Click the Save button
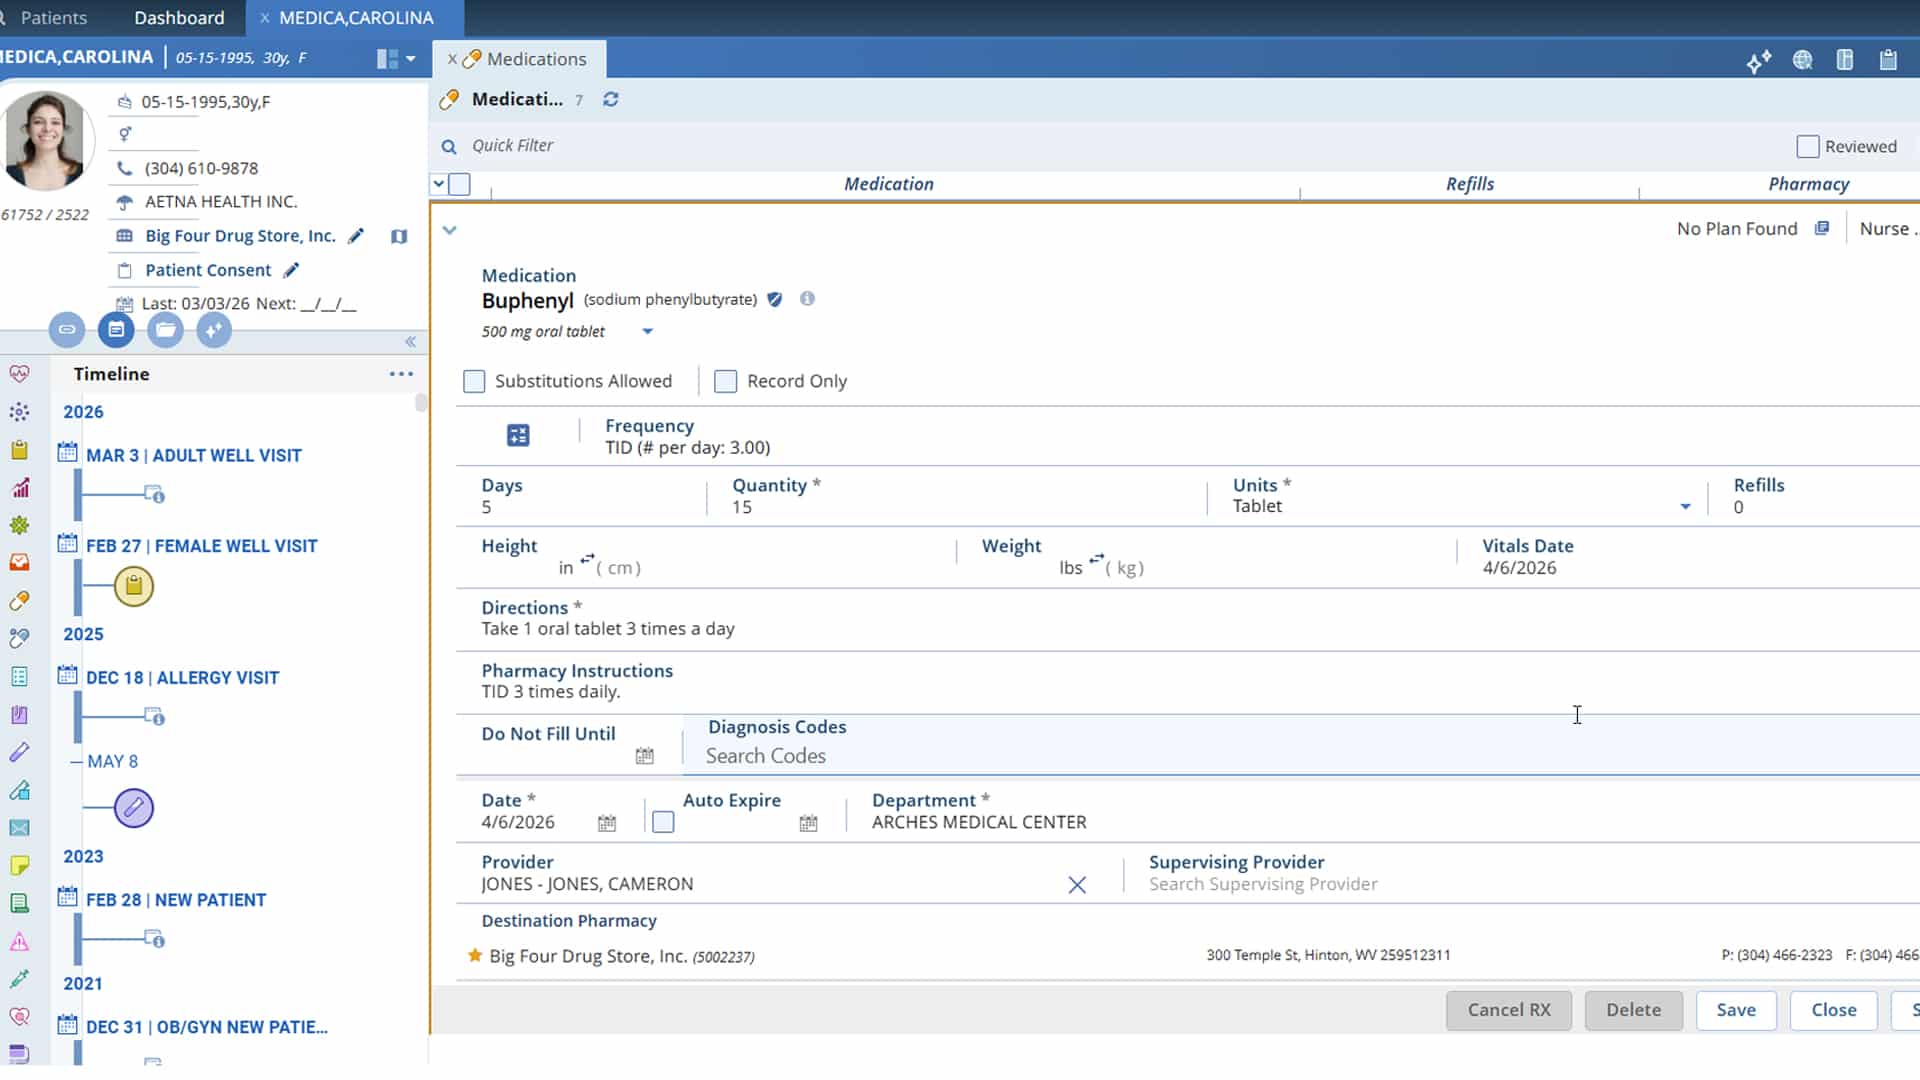 click(1735, 1010)
